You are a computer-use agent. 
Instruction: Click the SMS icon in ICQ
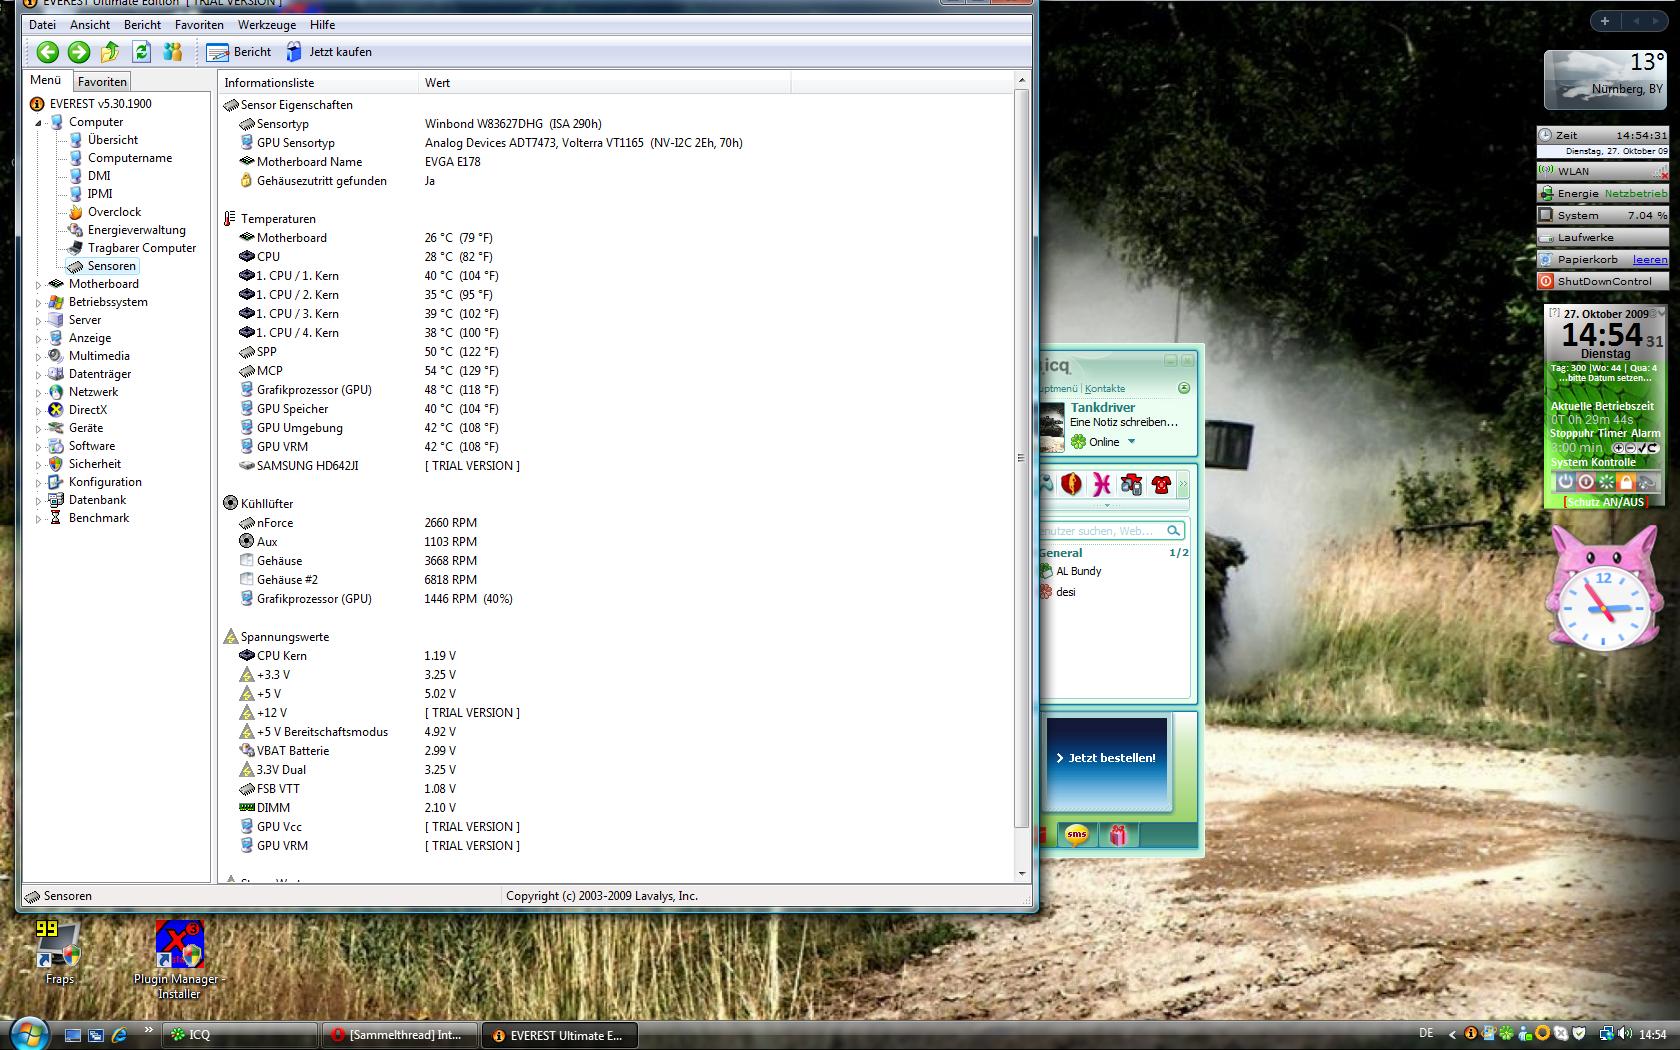click(1077, 835)
